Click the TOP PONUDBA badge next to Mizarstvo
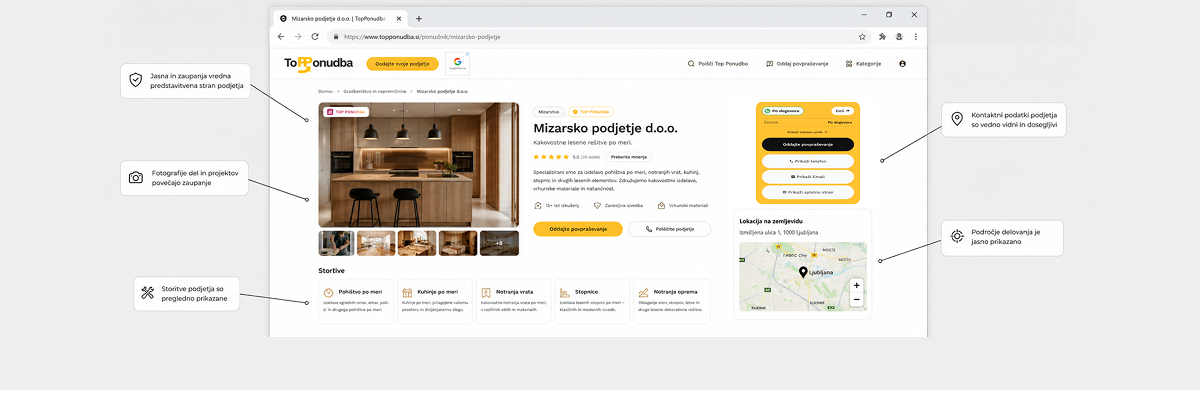Image resolution: width=1200 pixels, height=394 pixels. (x=590, y=112)
